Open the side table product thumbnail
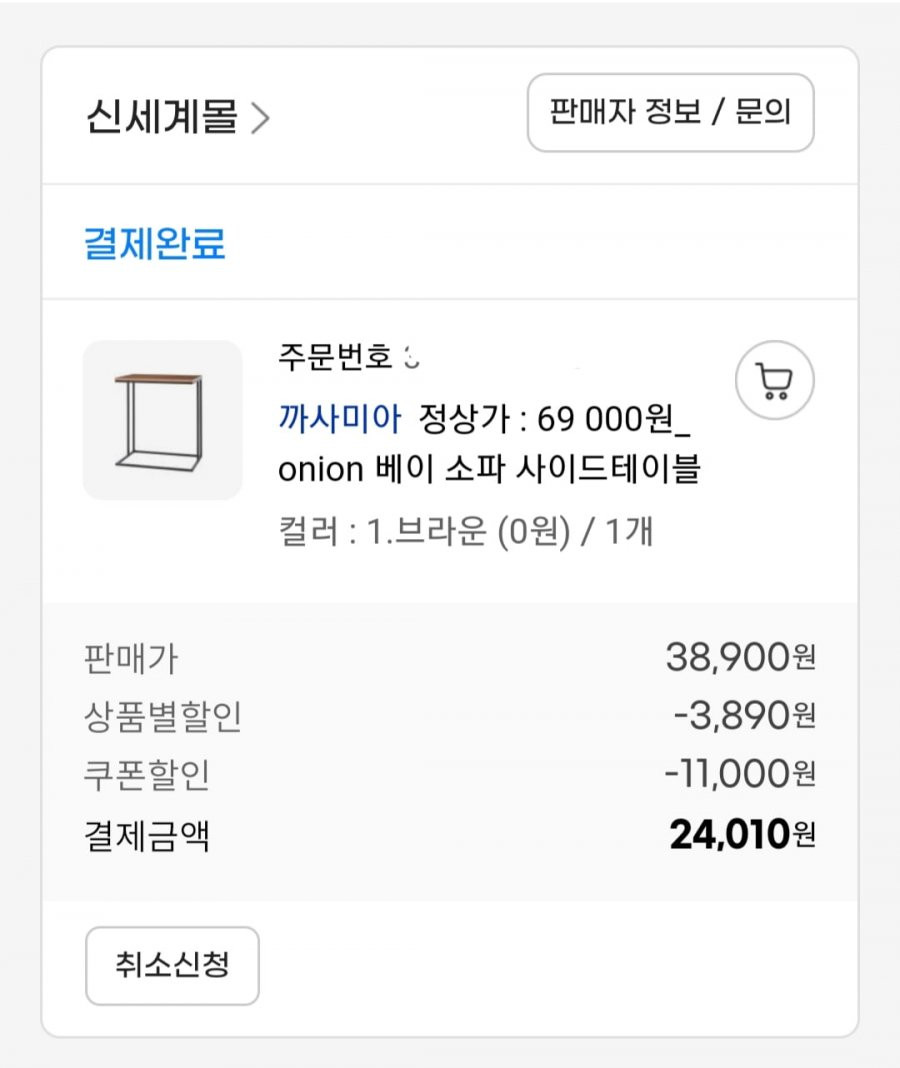 pyautogui.click(x=162, y=420)
